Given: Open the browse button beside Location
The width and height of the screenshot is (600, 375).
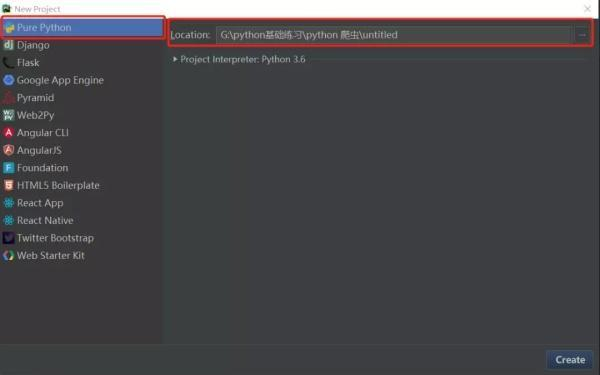Looking at the screenshot, I should pos(582,35).
